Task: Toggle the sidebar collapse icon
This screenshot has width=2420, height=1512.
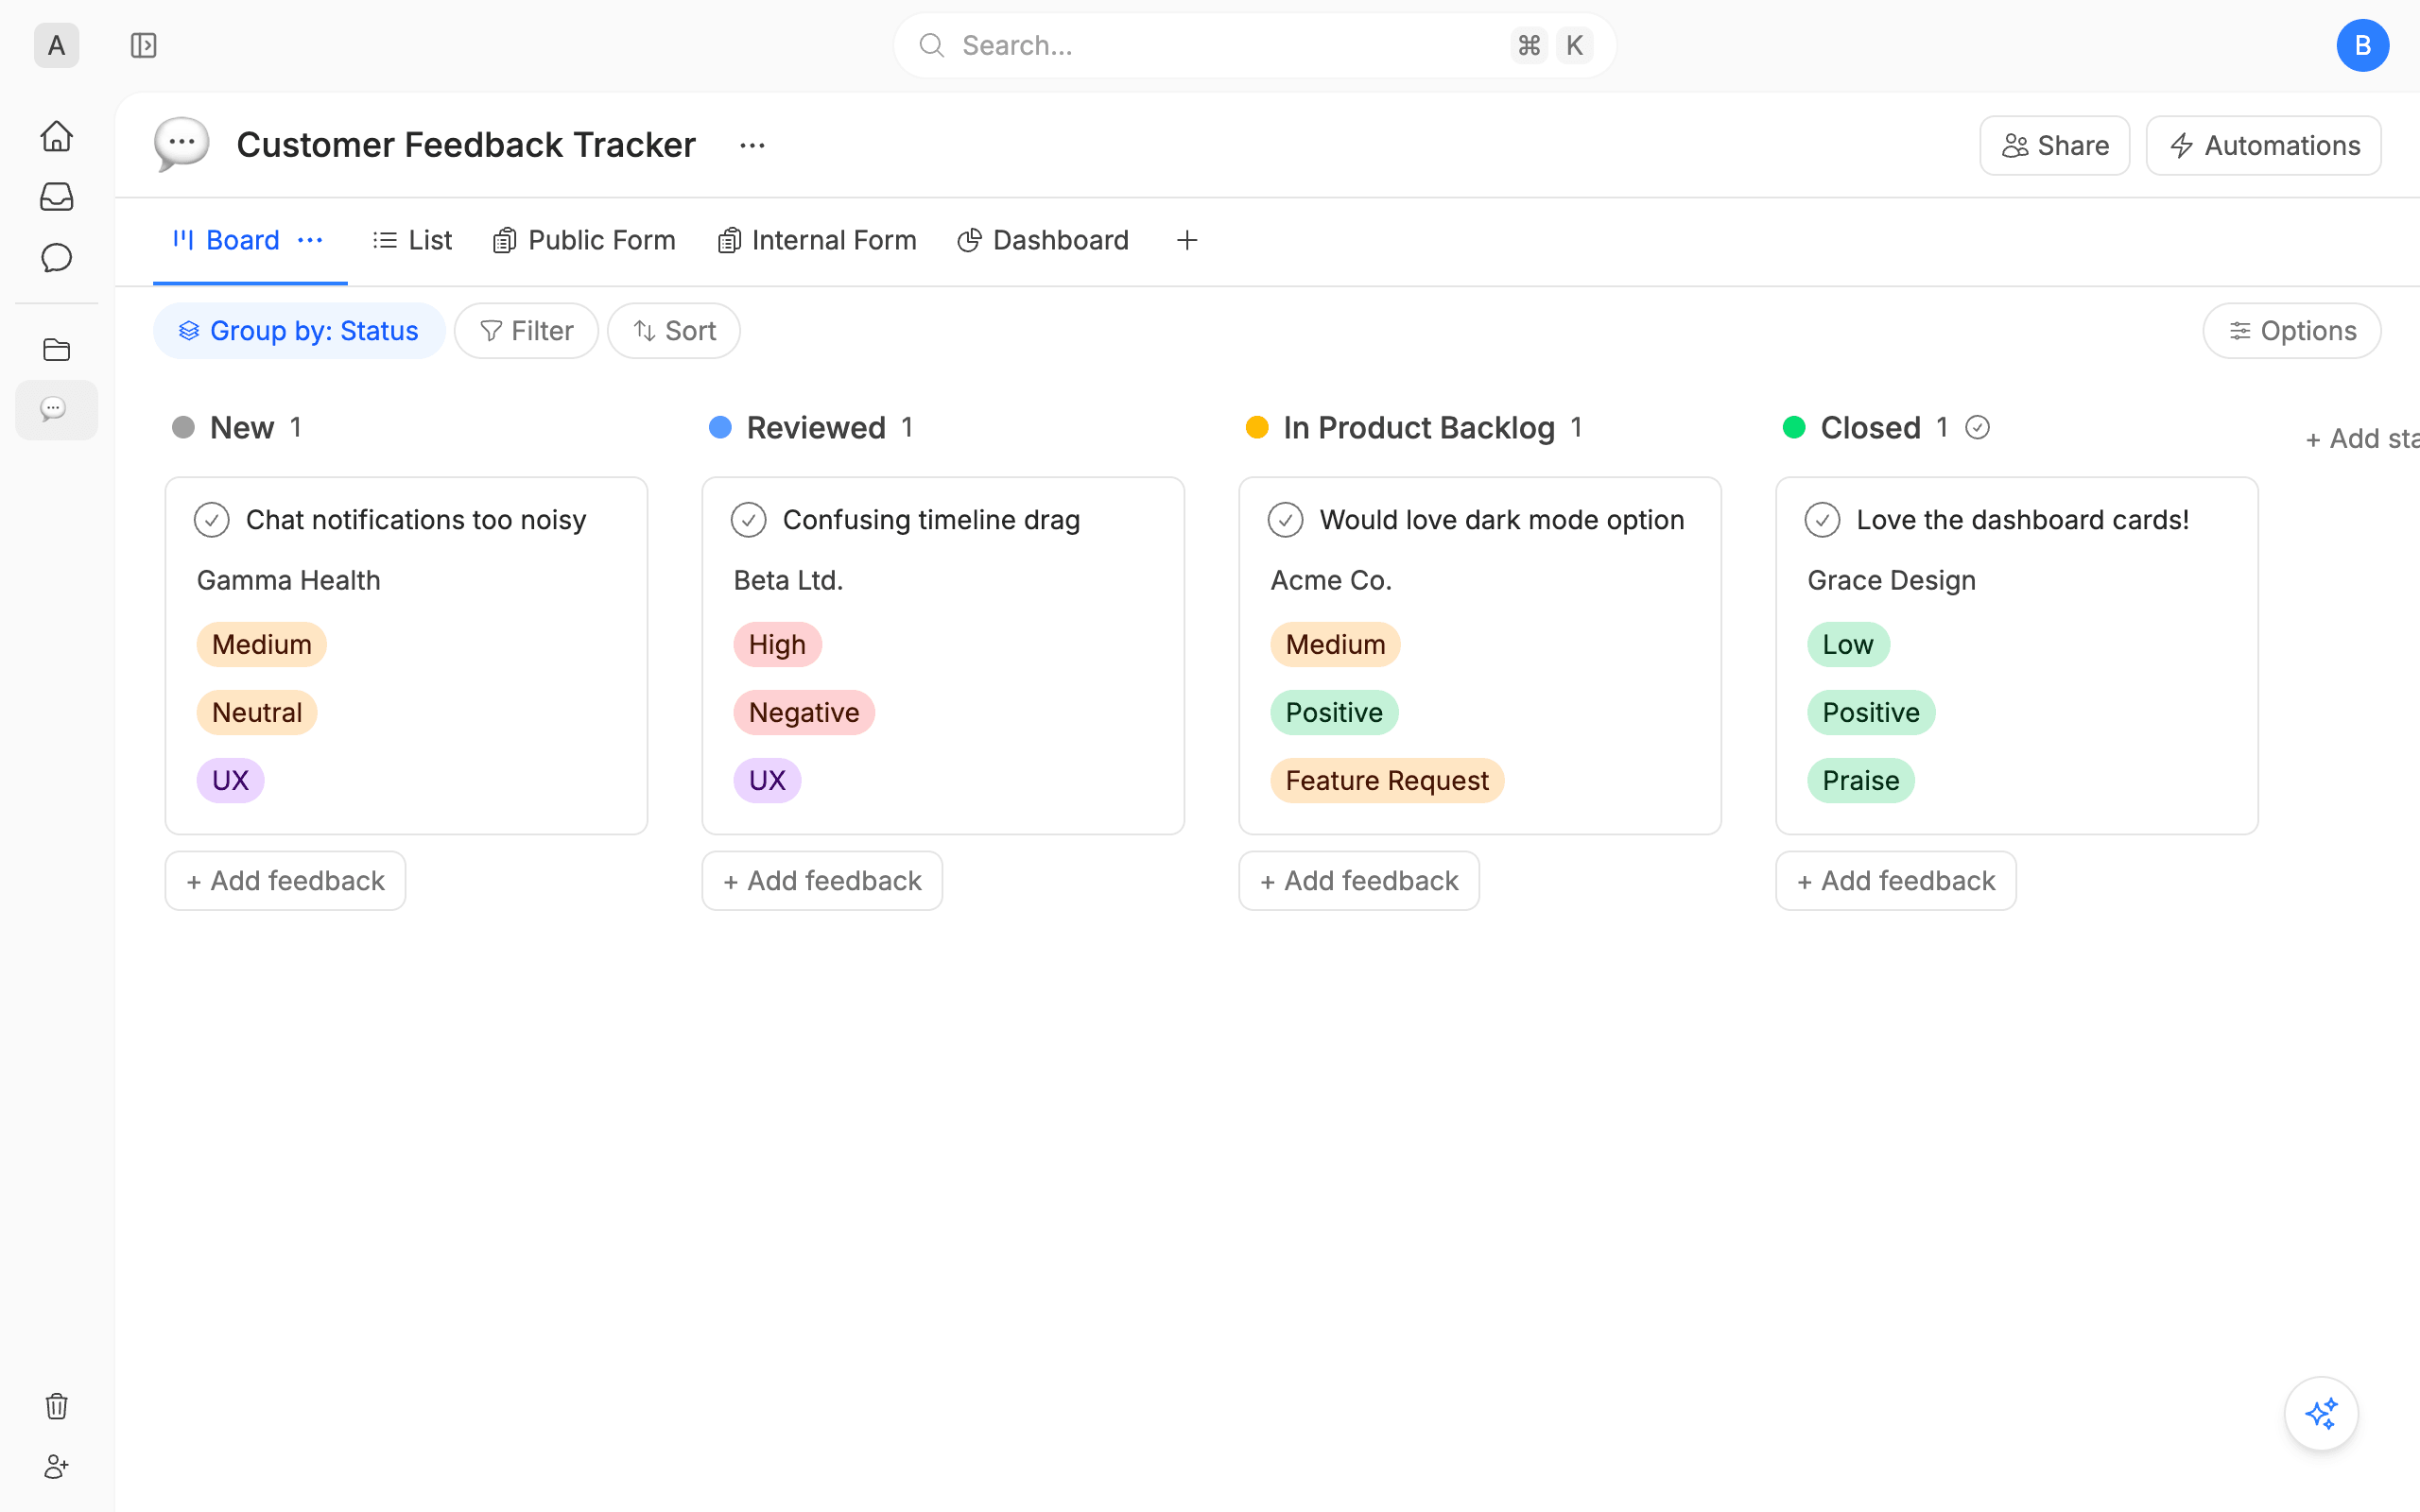Action: tap(144, 45)
